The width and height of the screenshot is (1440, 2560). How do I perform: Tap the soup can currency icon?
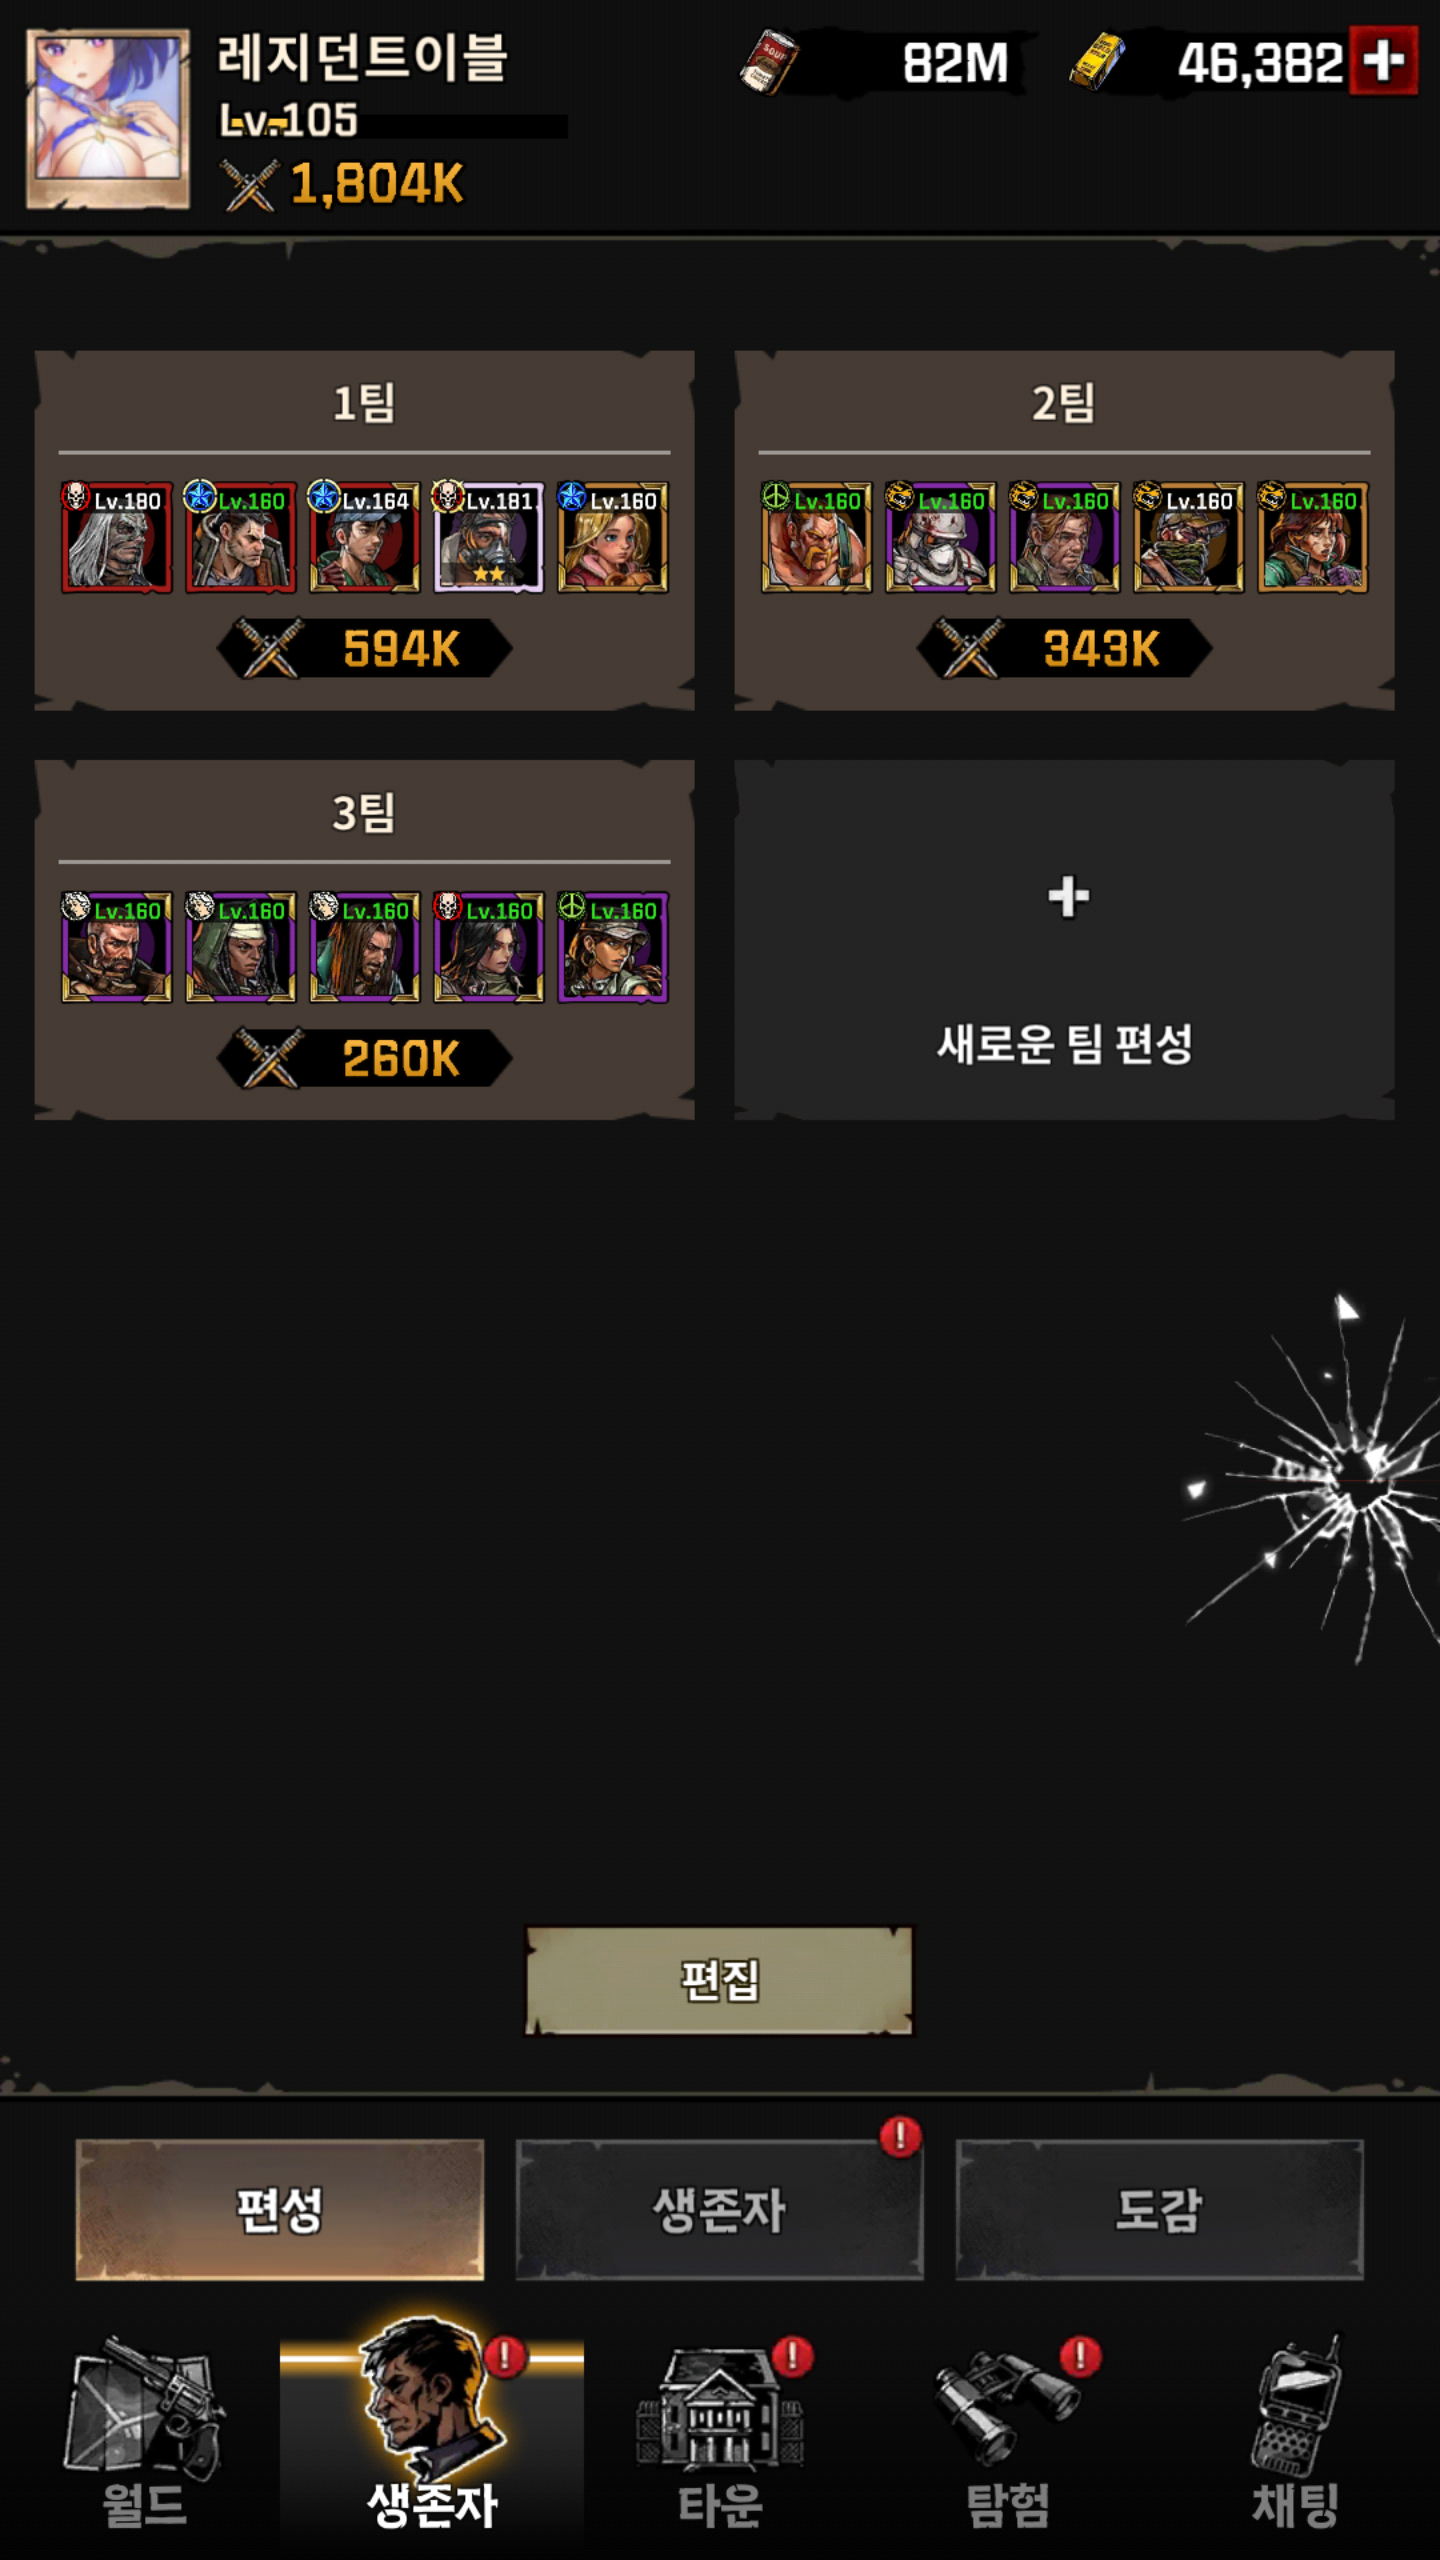768,62
